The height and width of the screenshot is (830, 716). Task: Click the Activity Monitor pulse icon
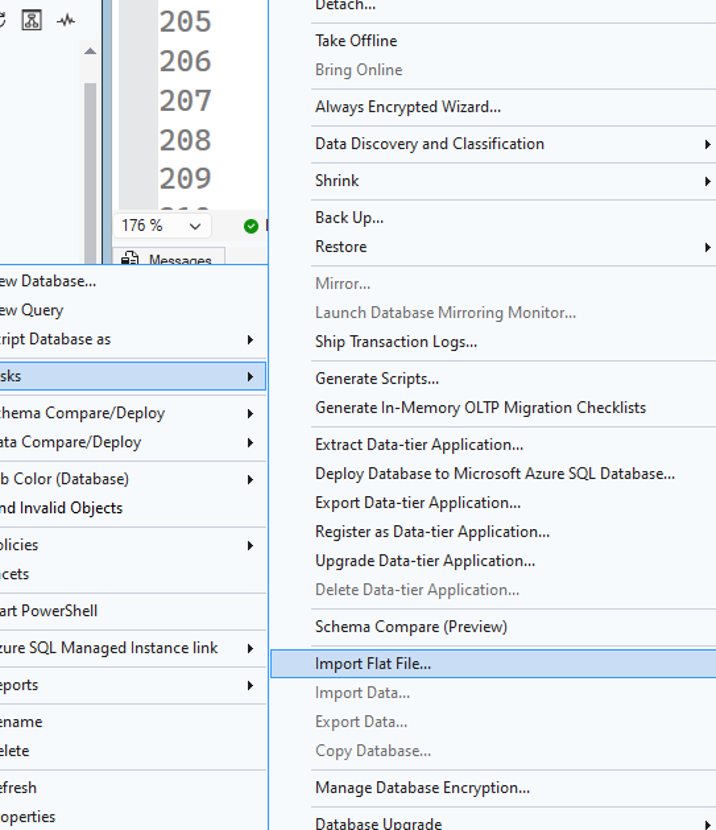coord(66,21)
